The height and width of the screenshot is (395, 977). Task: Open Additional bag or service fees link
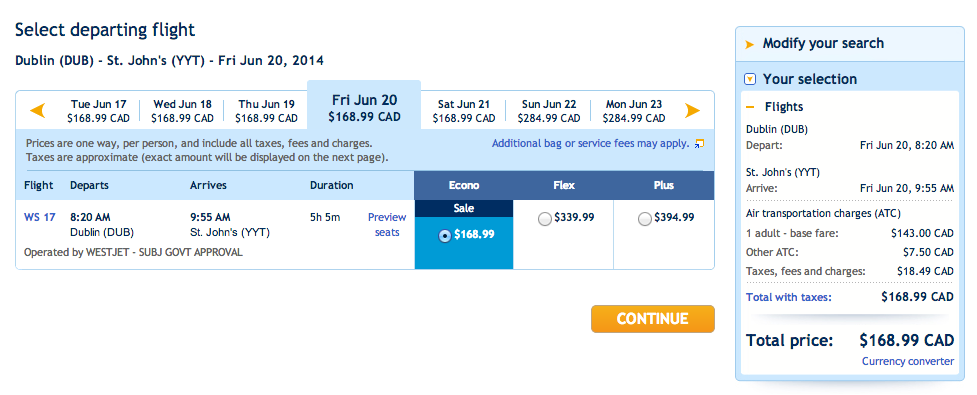(x=590, y=143)
